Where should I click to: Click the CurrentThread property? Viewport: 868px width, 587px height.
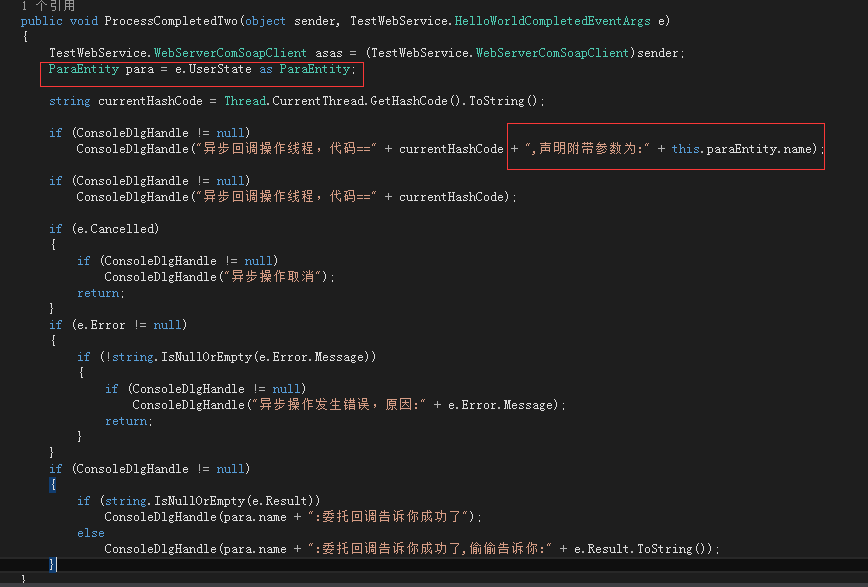click(318, 101)
